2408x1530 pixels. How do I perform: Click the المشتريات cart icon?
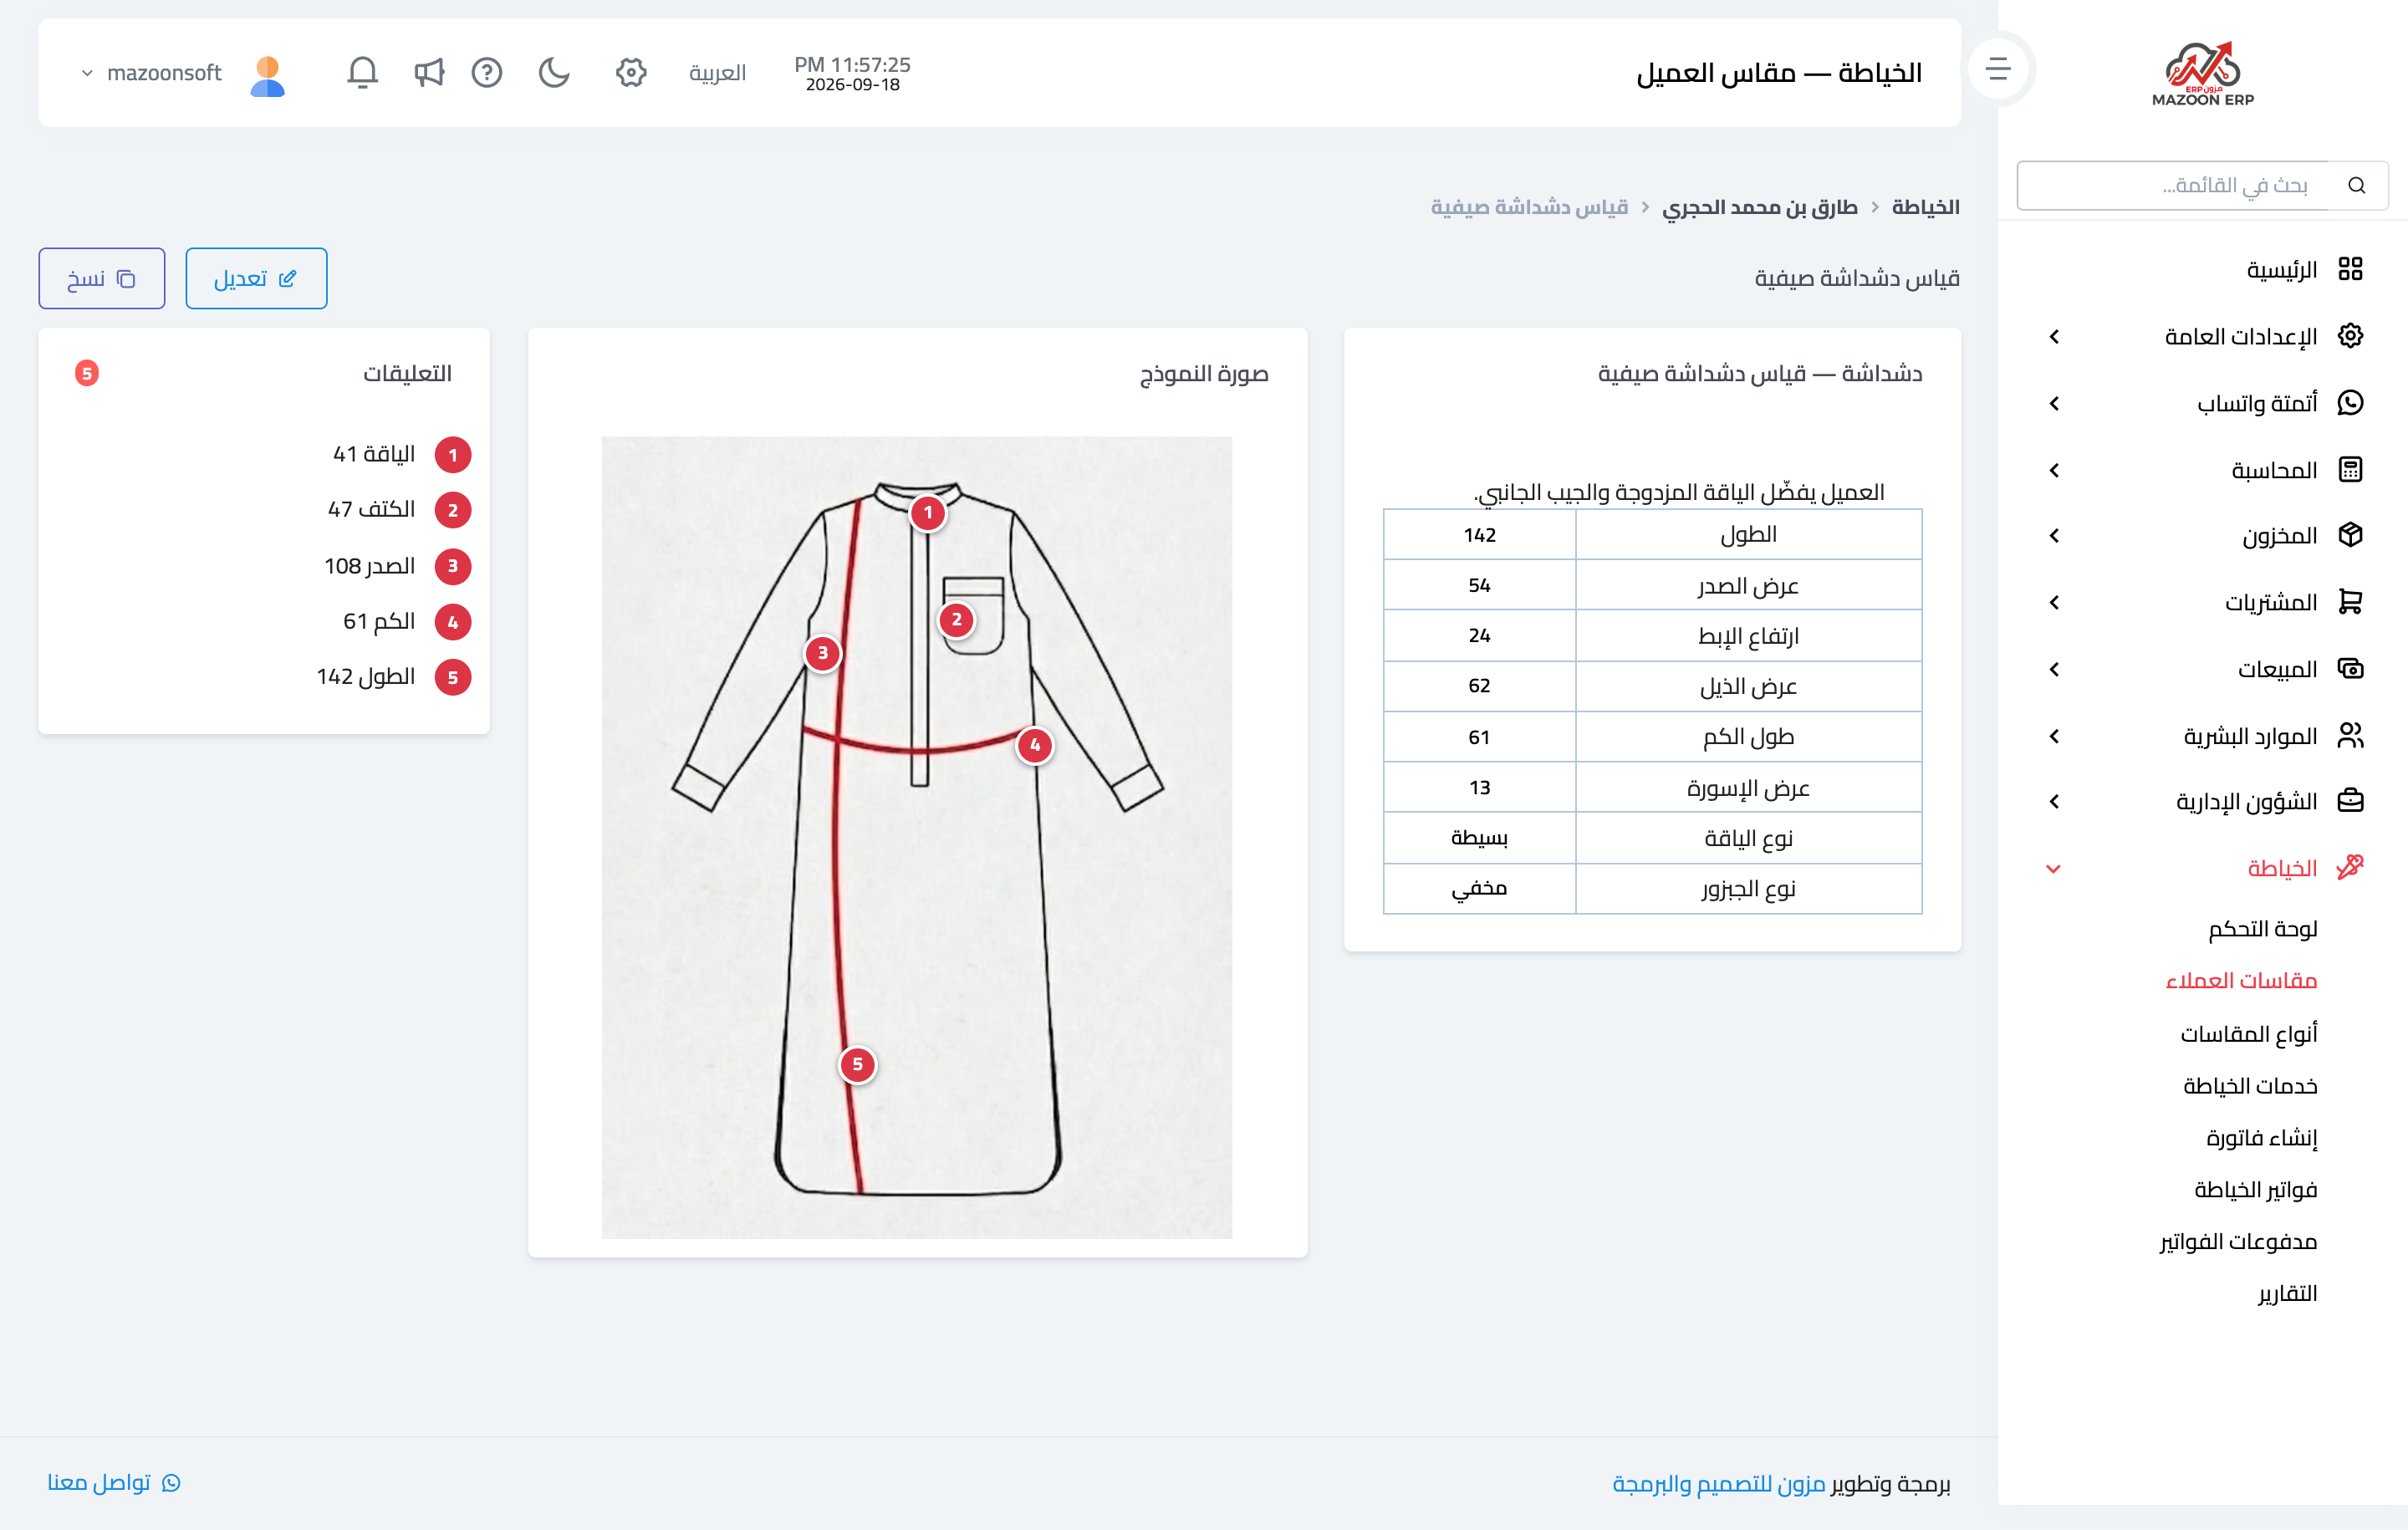2351,602
